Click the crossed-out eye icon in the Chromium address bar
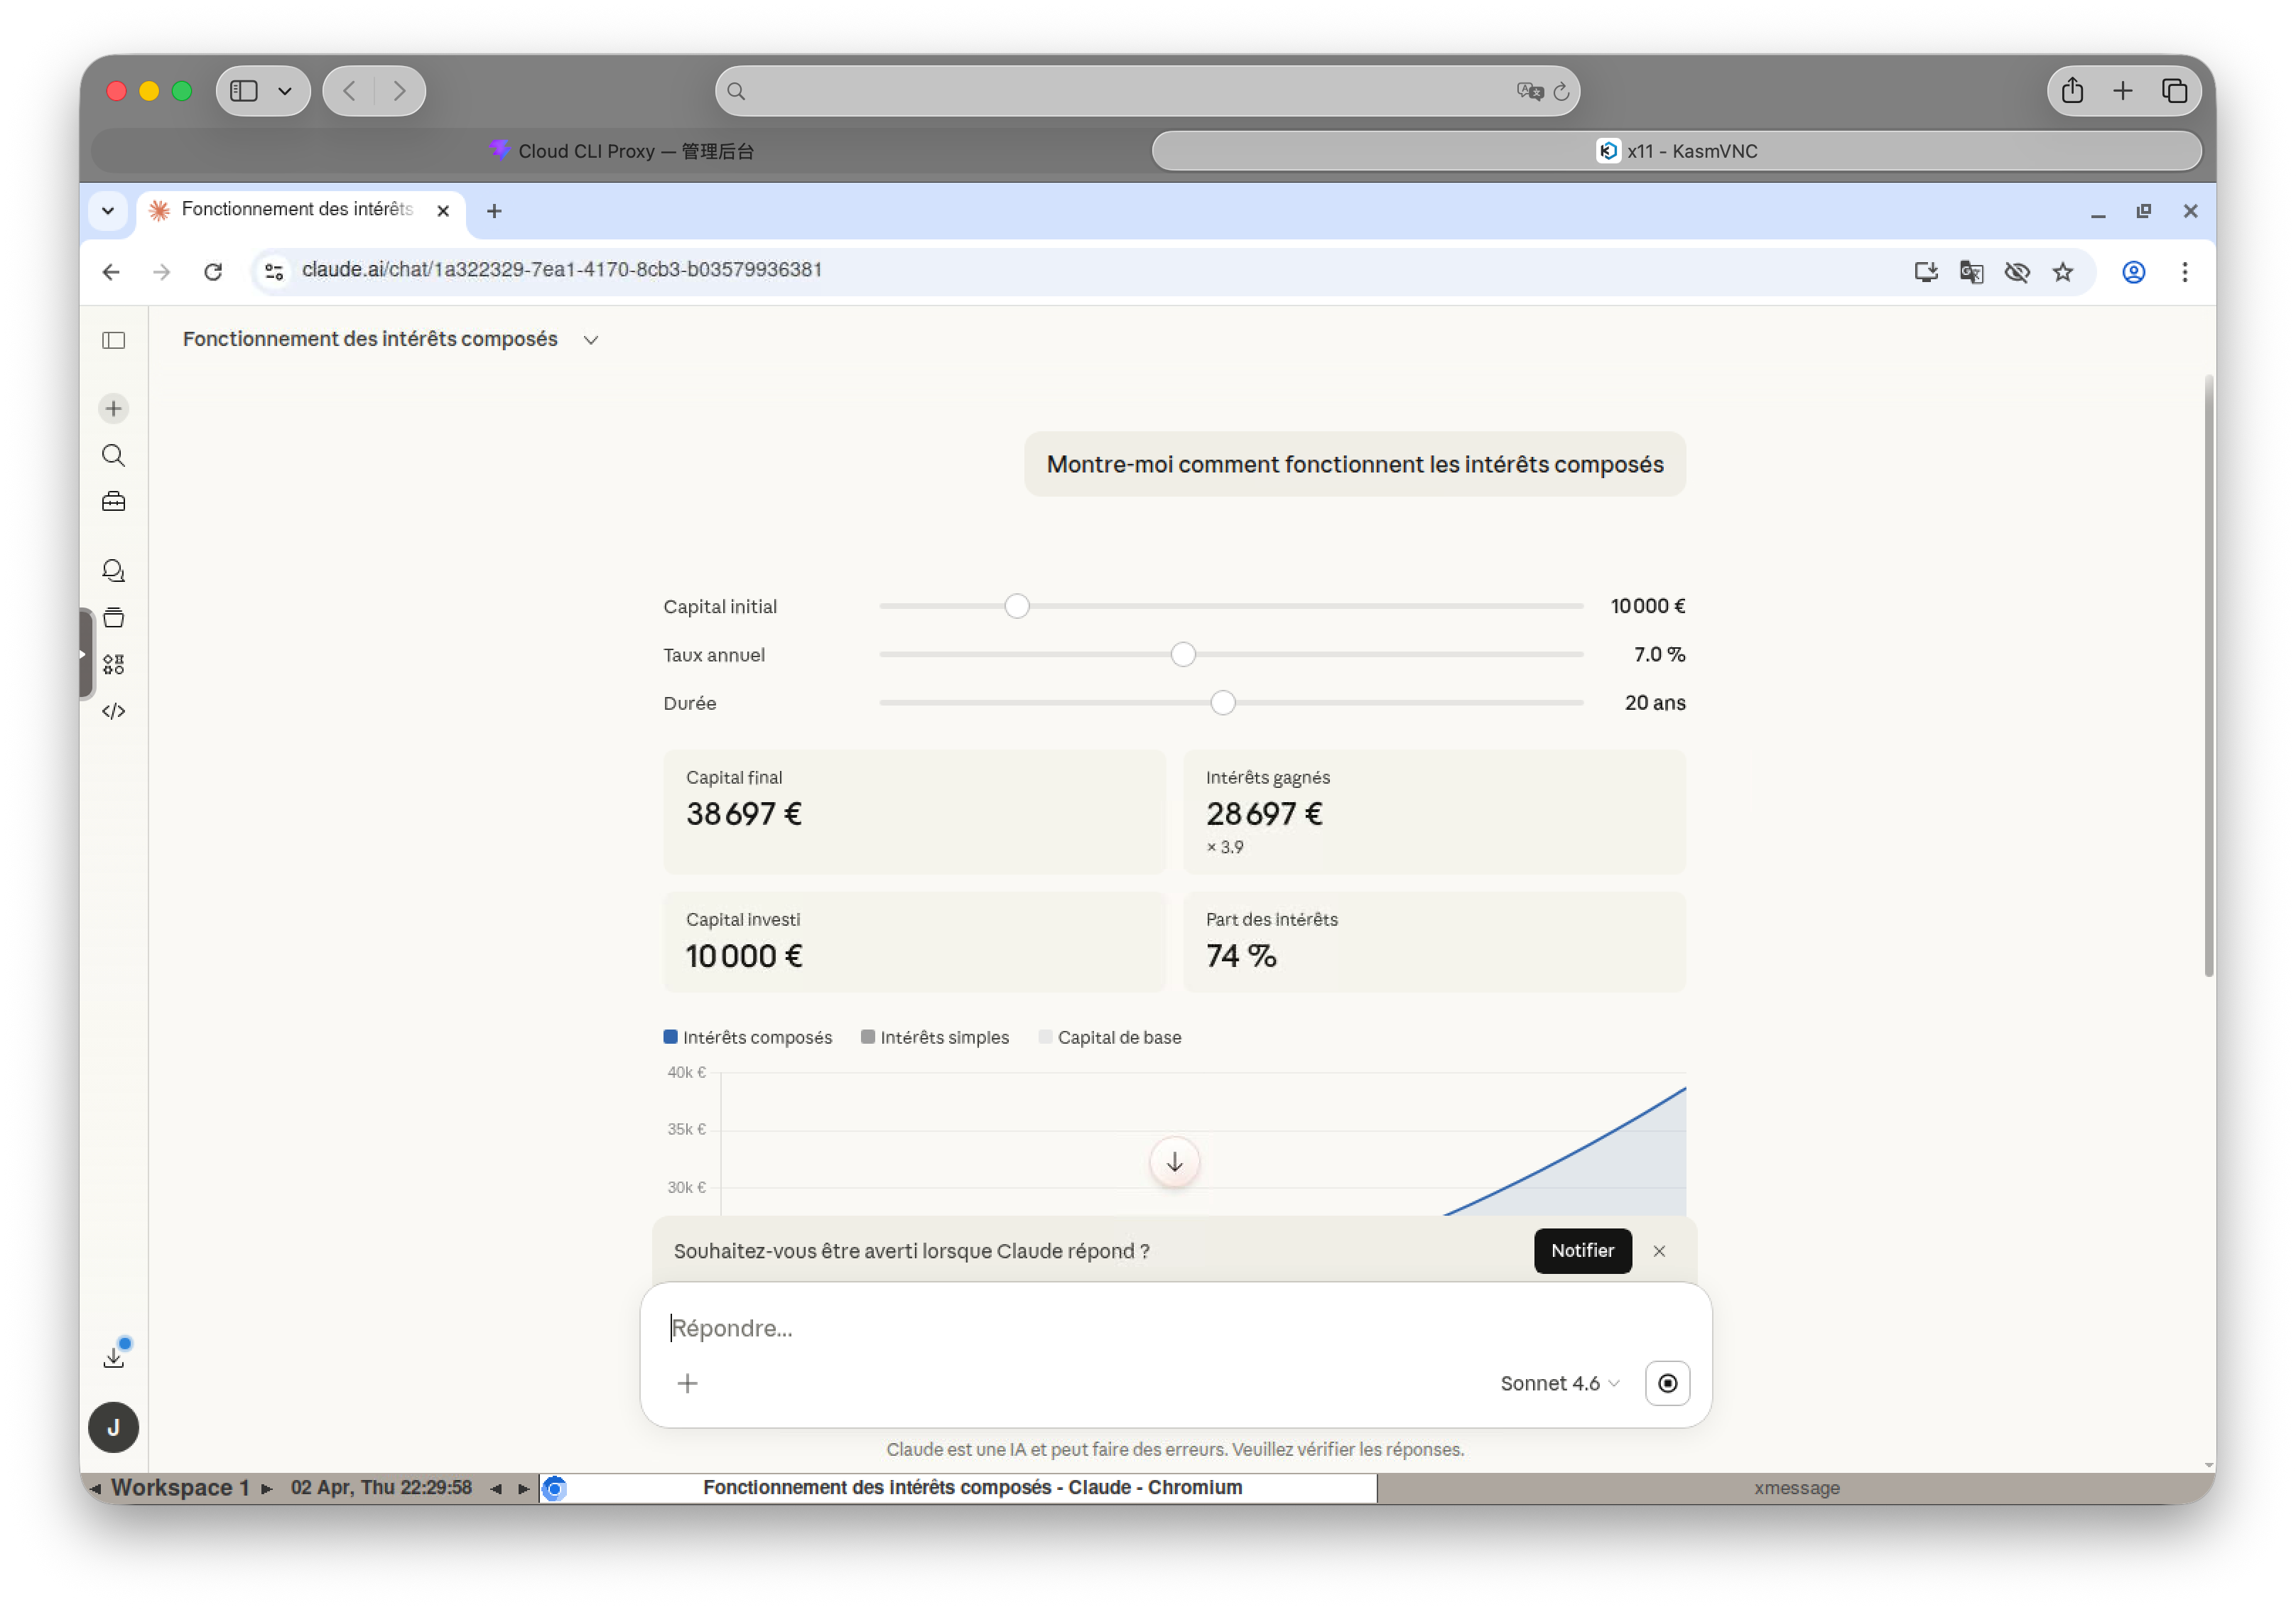 [x=2017, y=272]
